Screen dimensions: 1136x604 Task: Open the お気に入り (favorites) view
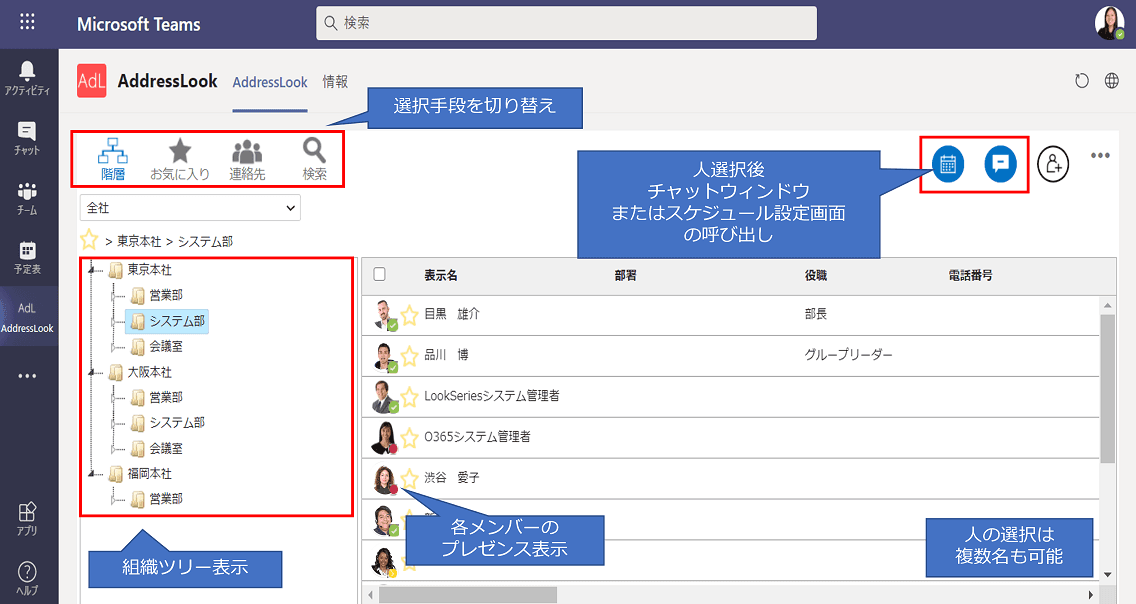click(x=179, y=160)
